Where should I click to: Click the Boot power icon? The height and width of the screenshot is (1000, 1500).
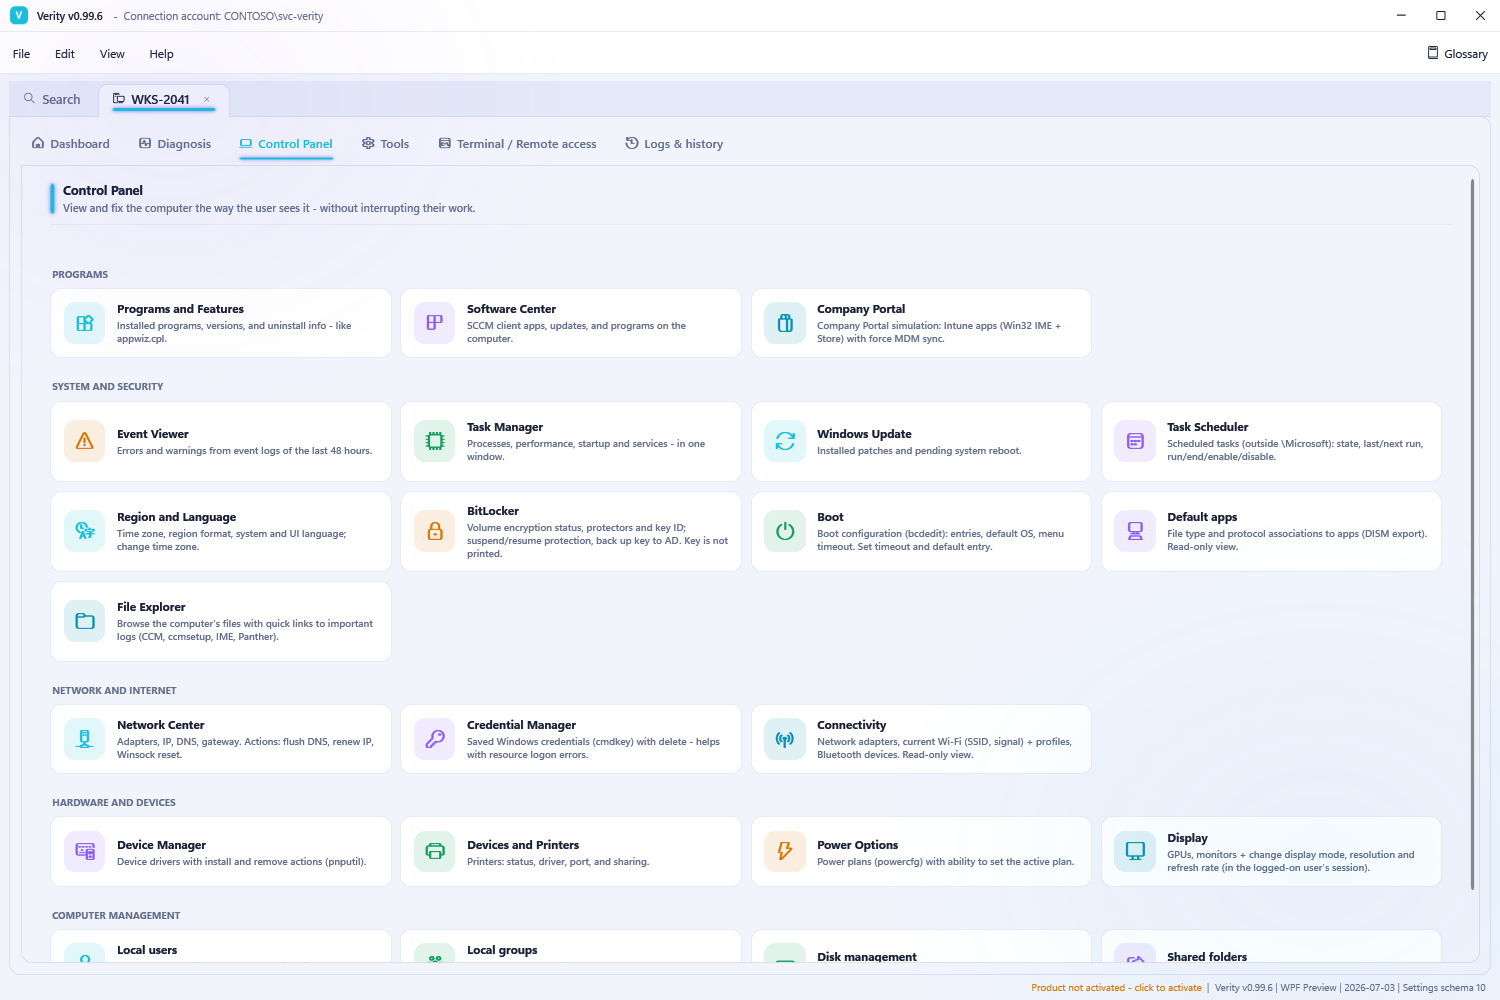pyautogui.click(x=785, y=531)
